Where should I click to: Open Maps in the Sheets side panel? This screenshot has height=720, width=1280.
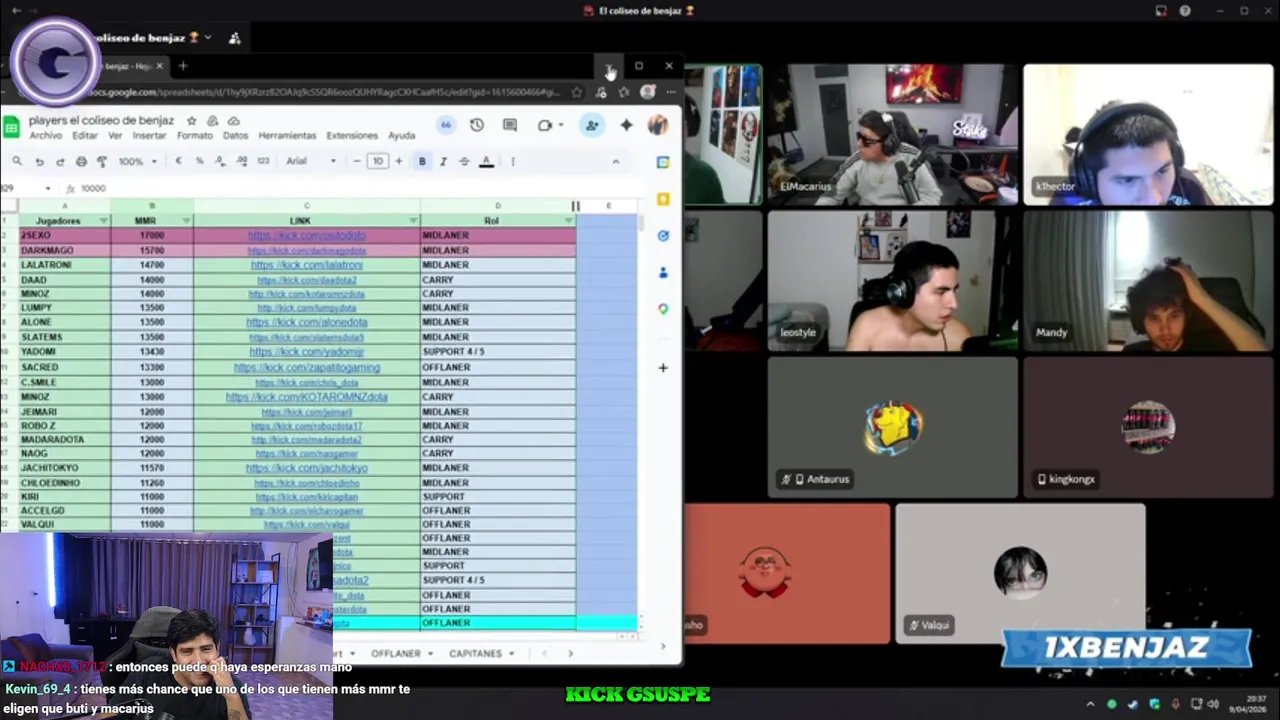point(663,309)
